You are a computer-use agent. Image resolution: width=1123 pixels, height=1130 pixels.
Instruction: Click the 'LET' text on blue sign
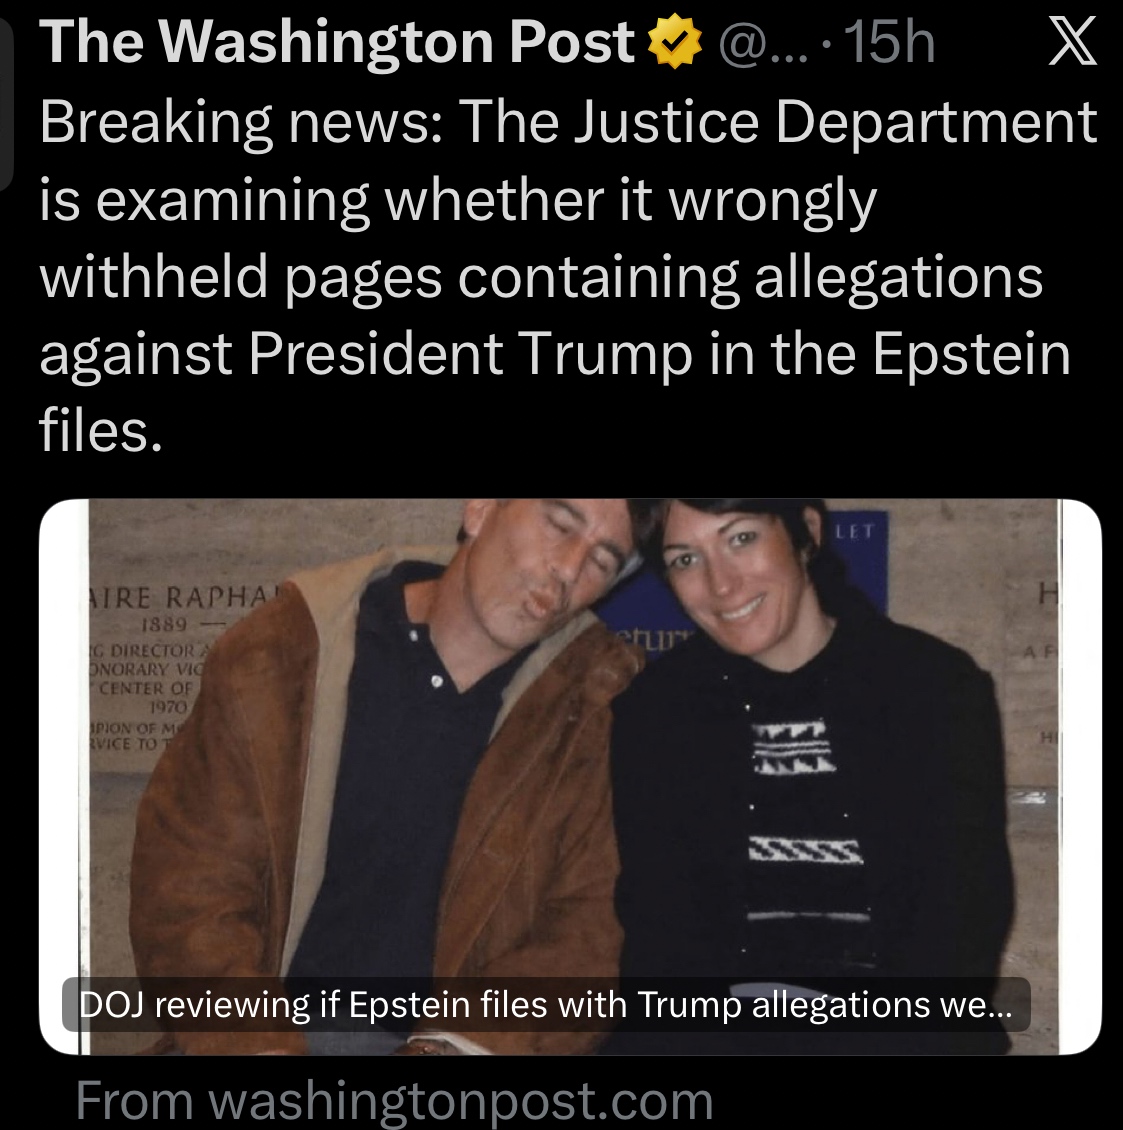coord(855,532)
